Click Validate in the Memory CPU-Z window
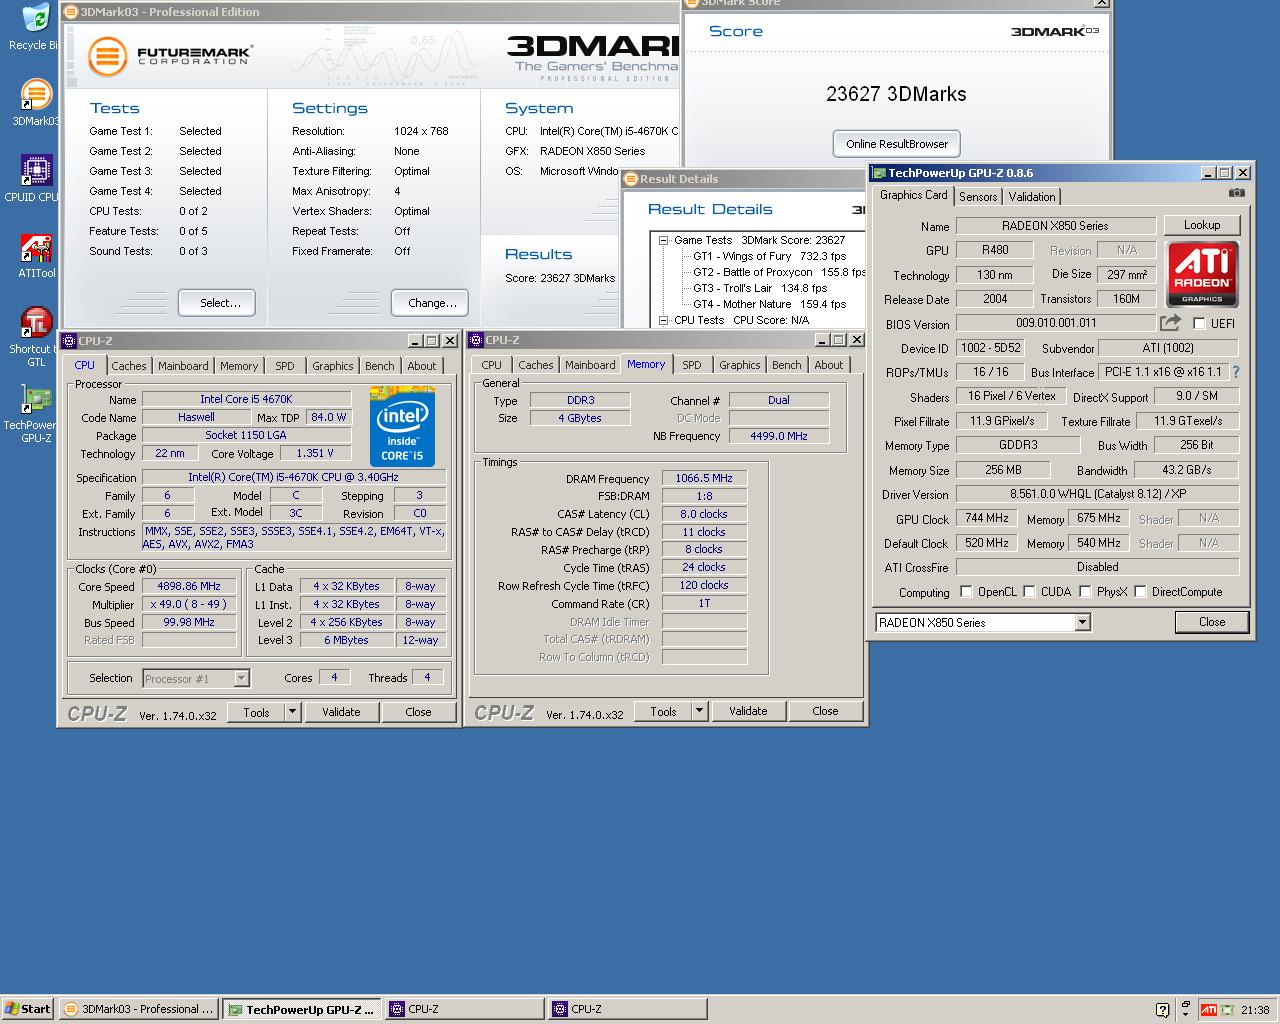This screenshot has width=1280, height=1024. [748, 711]
